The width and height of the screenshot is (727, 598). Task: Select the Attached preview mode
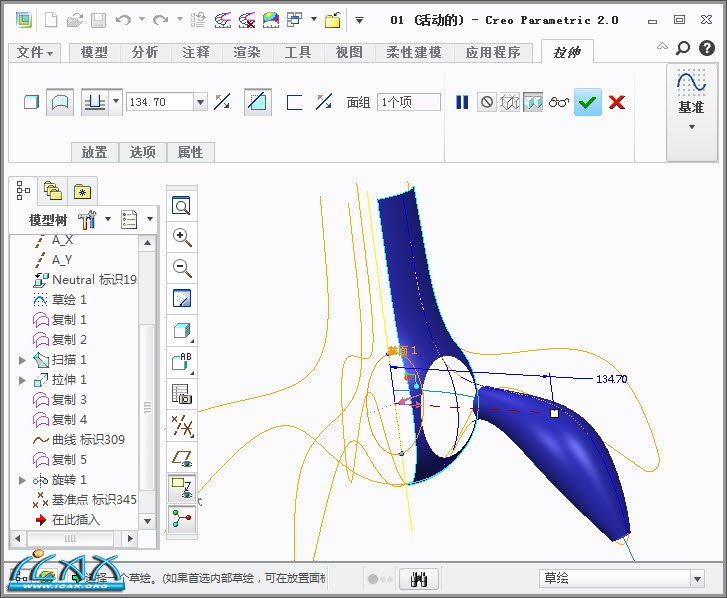tap(533, 102)
